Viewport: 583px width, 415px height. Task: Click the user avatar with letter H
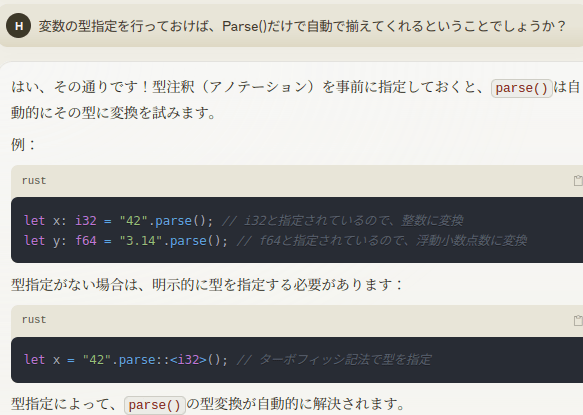pos(18,26)
